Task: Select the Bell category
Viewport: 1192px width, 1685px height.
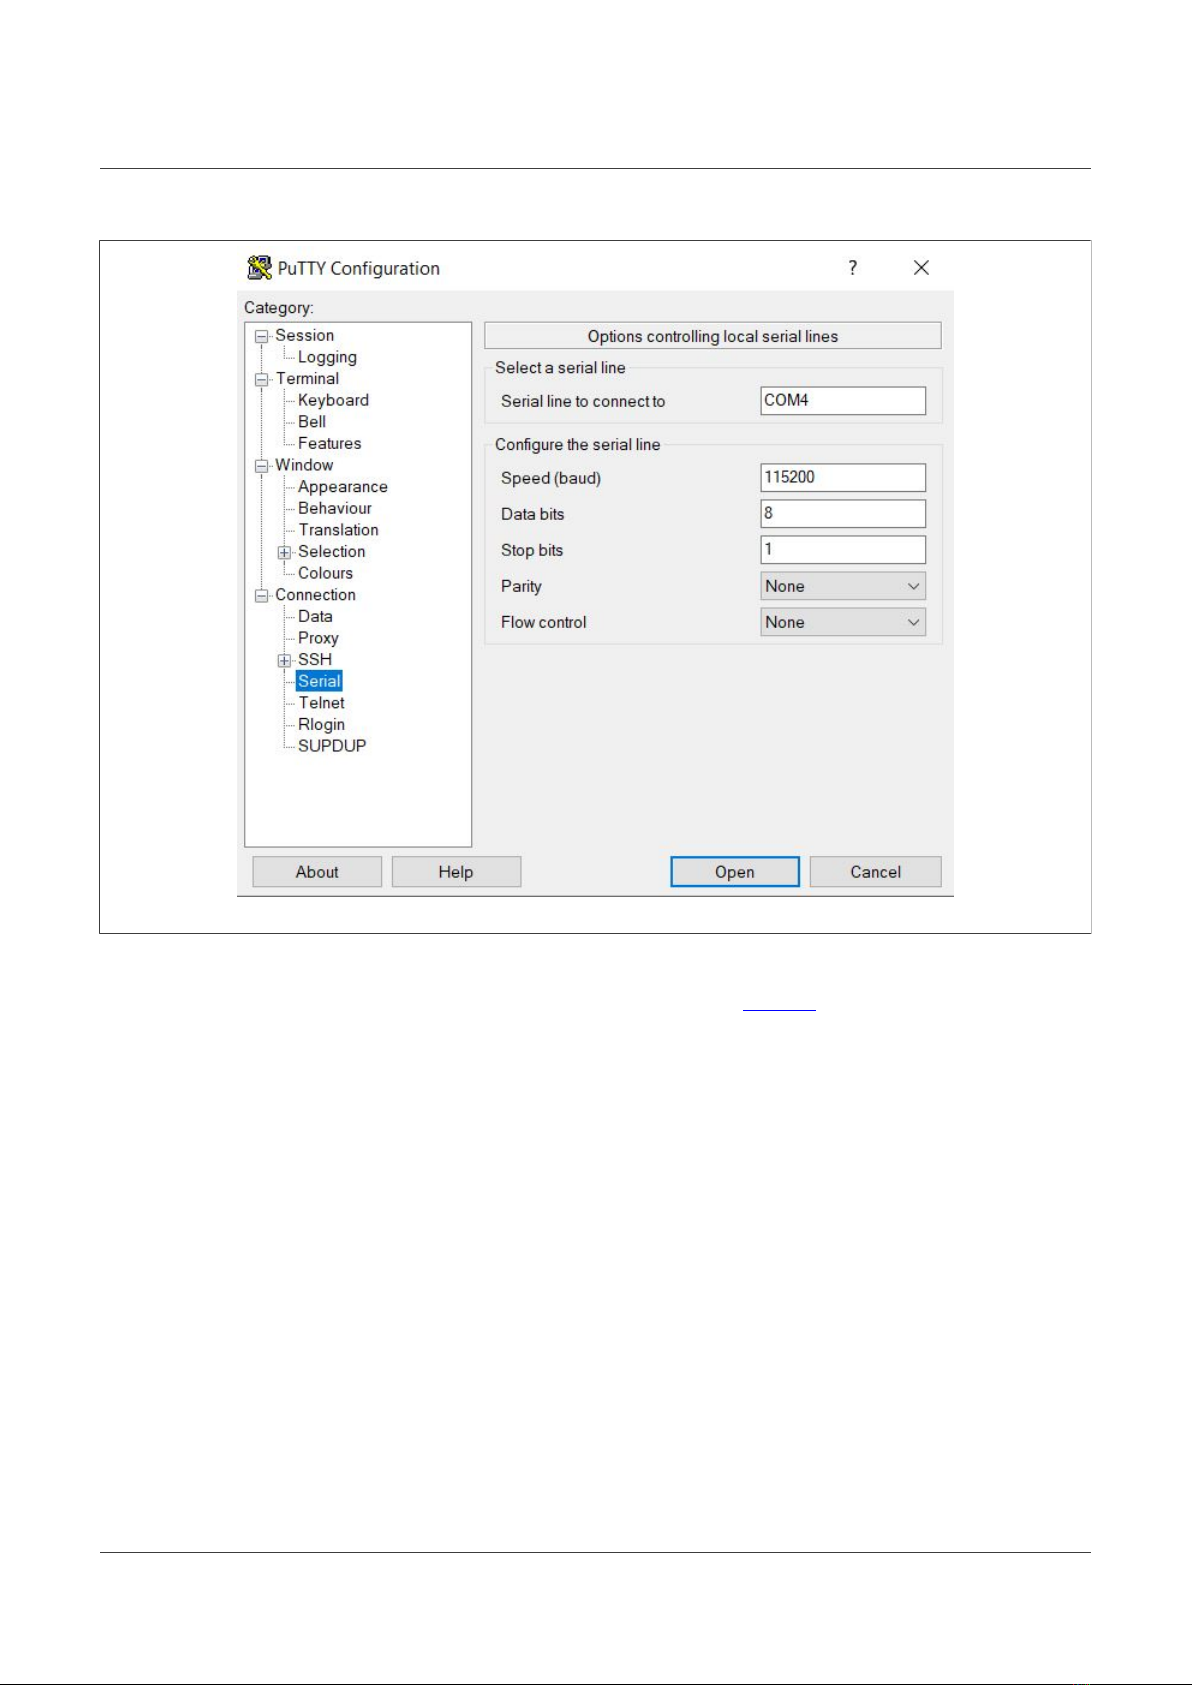Action: point(312,422)
